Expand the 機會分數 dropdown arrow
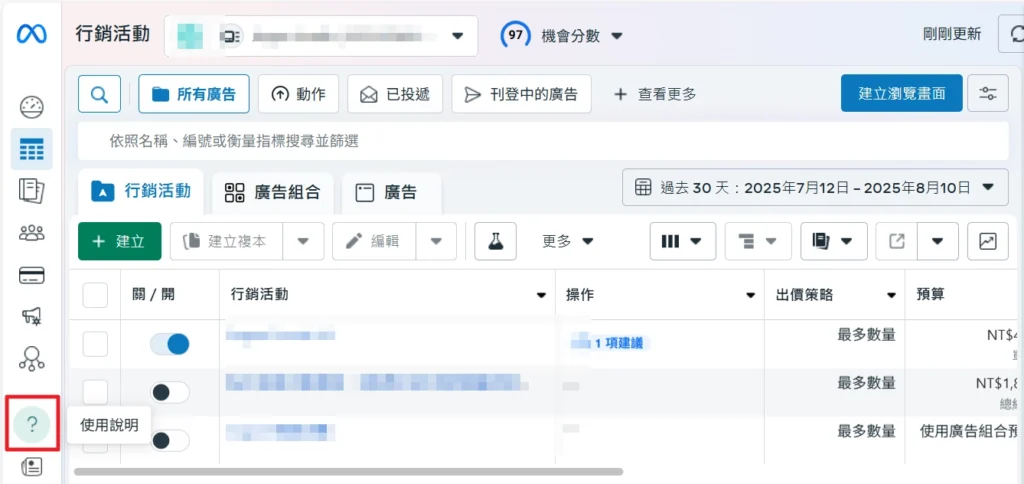 (616, 36)
